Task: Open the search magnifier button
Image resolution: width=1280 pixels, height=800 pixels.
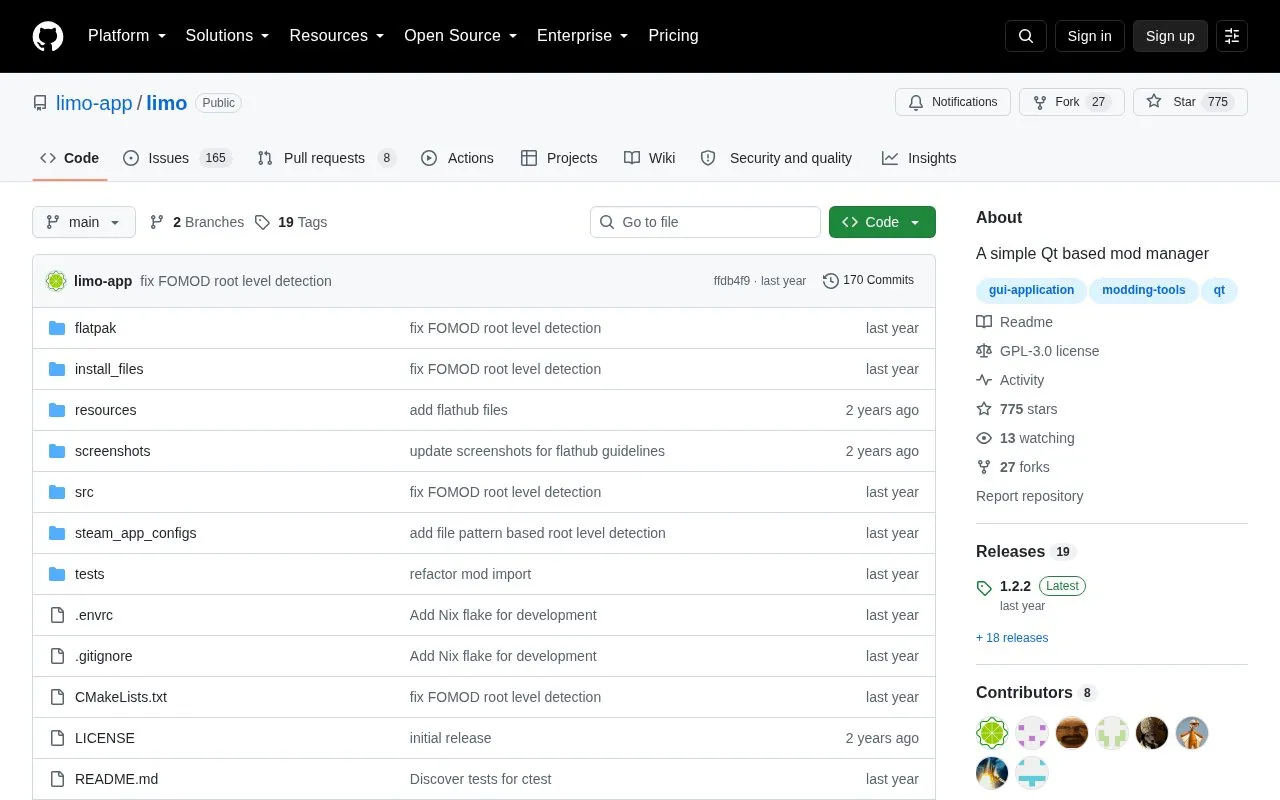Action: pos(1026,36)
